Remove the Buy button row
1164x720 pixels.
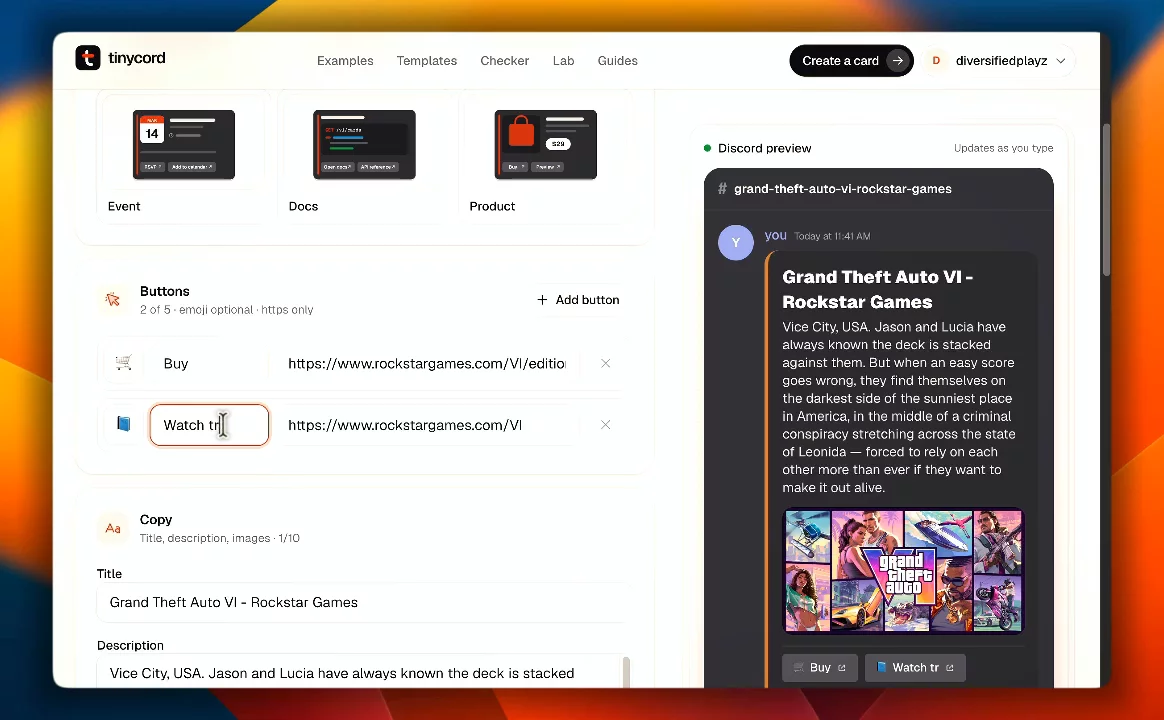pyautogui.click(x=606, y=363)
